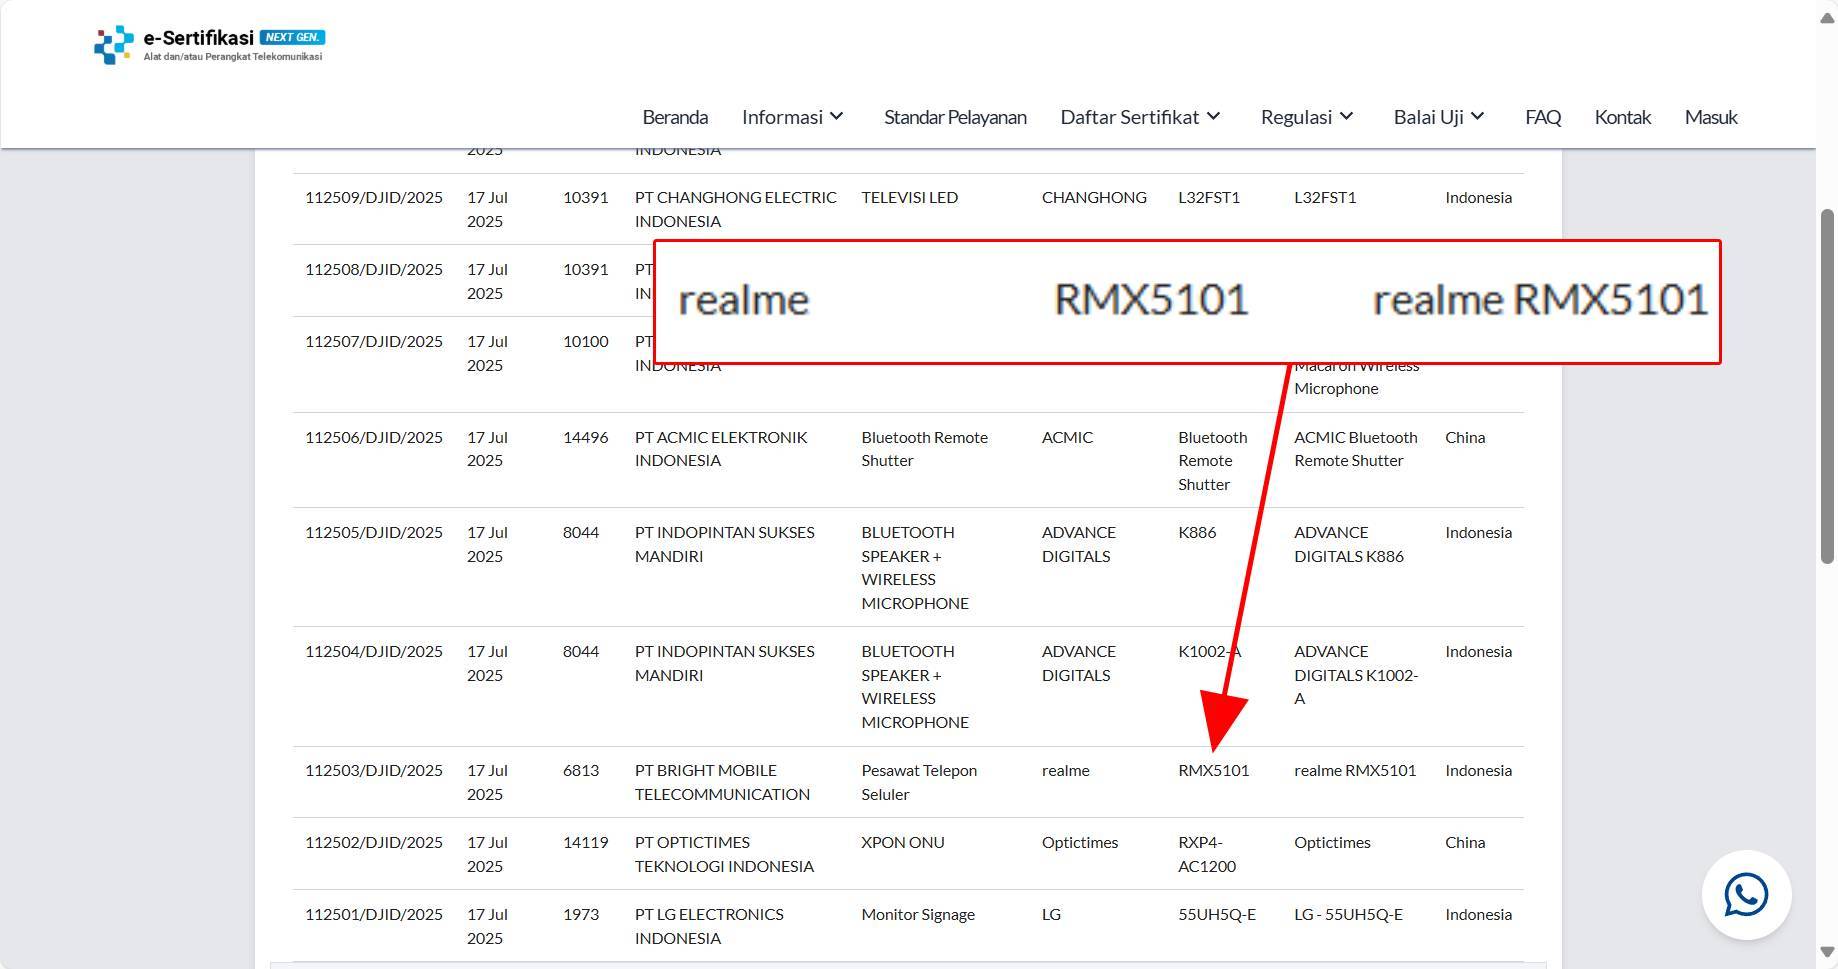Open the FAQ page
Screen dimensions: 1838x969
(1543, 117)
